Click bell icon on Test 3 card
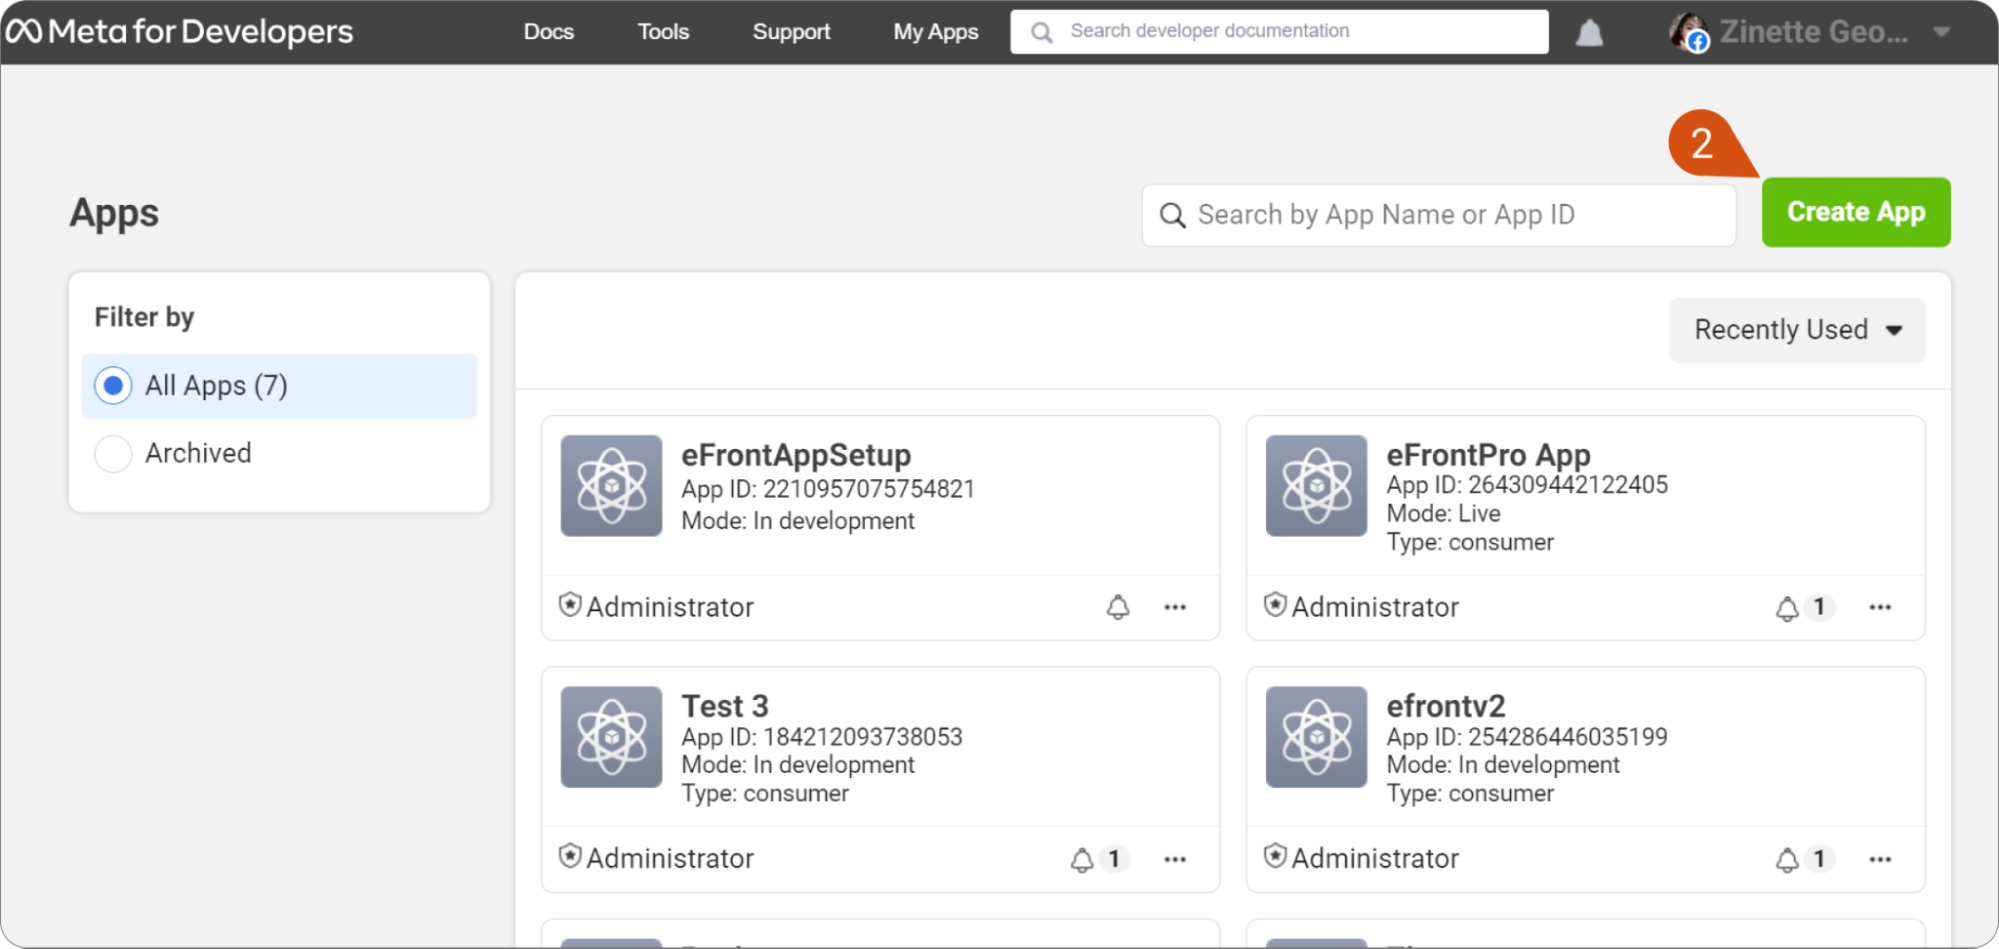The image size is (1999, 949). click(1082, 860)
